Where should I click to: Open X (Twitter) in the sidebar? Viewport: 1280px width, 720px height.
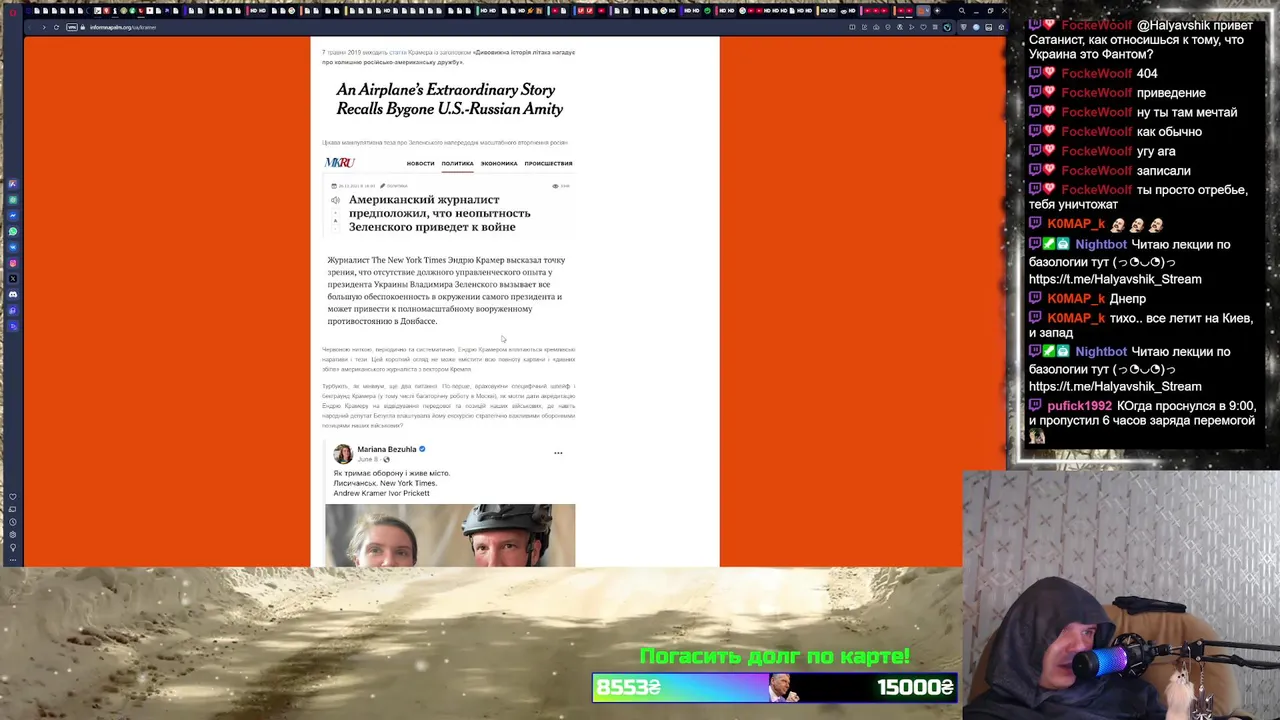pos(13,278)
